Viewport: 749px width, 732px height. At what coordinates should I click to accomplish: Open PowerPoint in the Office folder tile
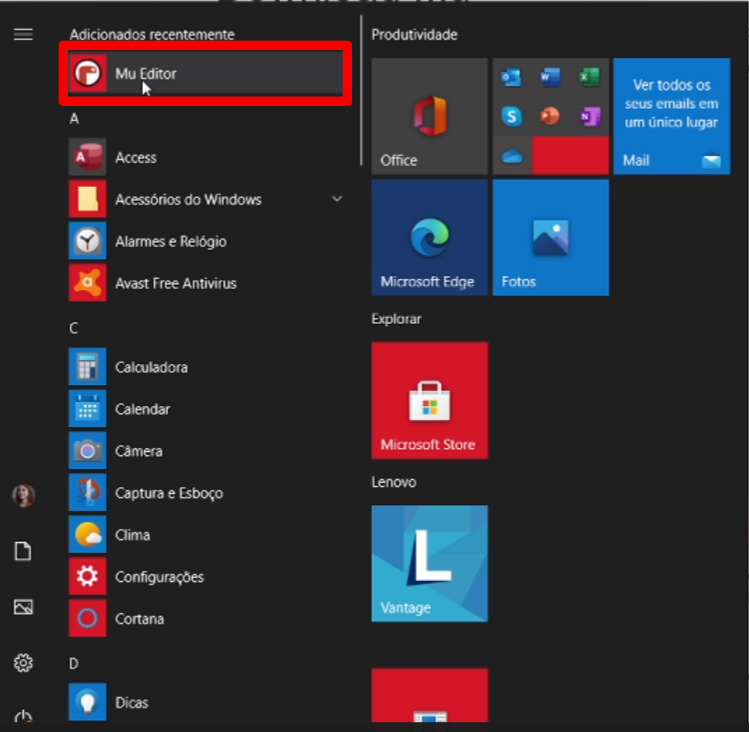pos(550,116)
